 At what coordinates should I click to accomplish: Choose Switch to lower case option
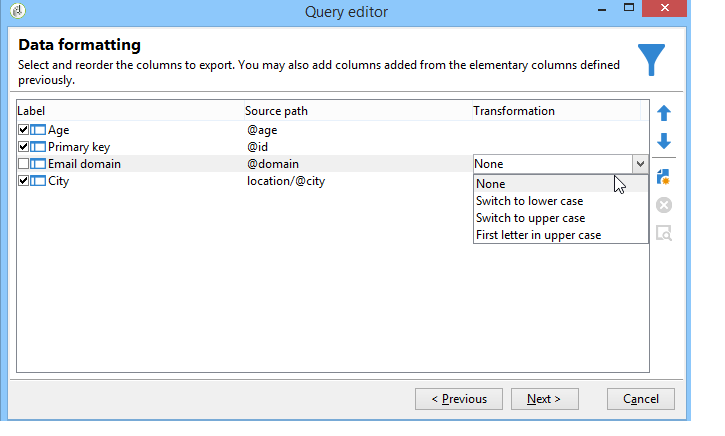coord(530,201)
